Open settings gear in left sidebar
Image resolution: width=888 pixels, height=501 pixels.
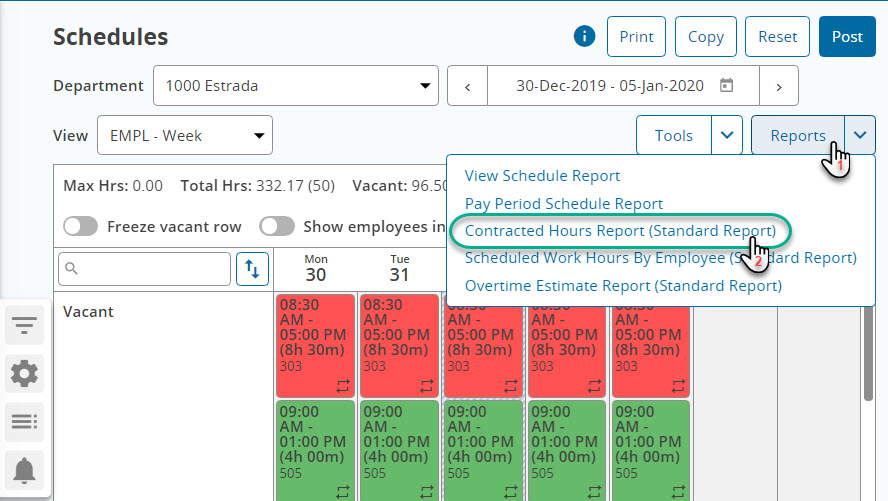(x=24, y=374)
